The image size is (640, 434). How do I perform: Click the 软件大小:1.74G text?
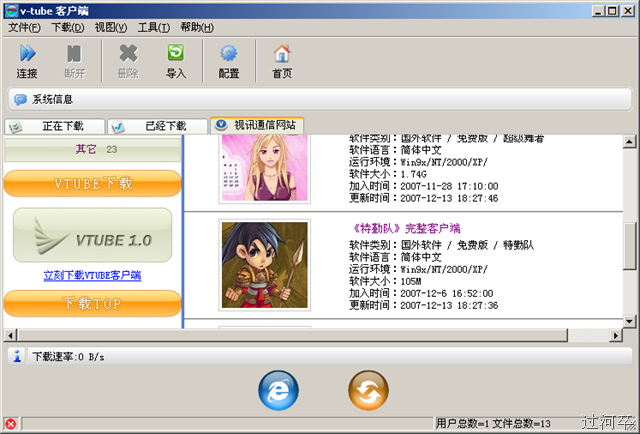(x=388, y=174)
